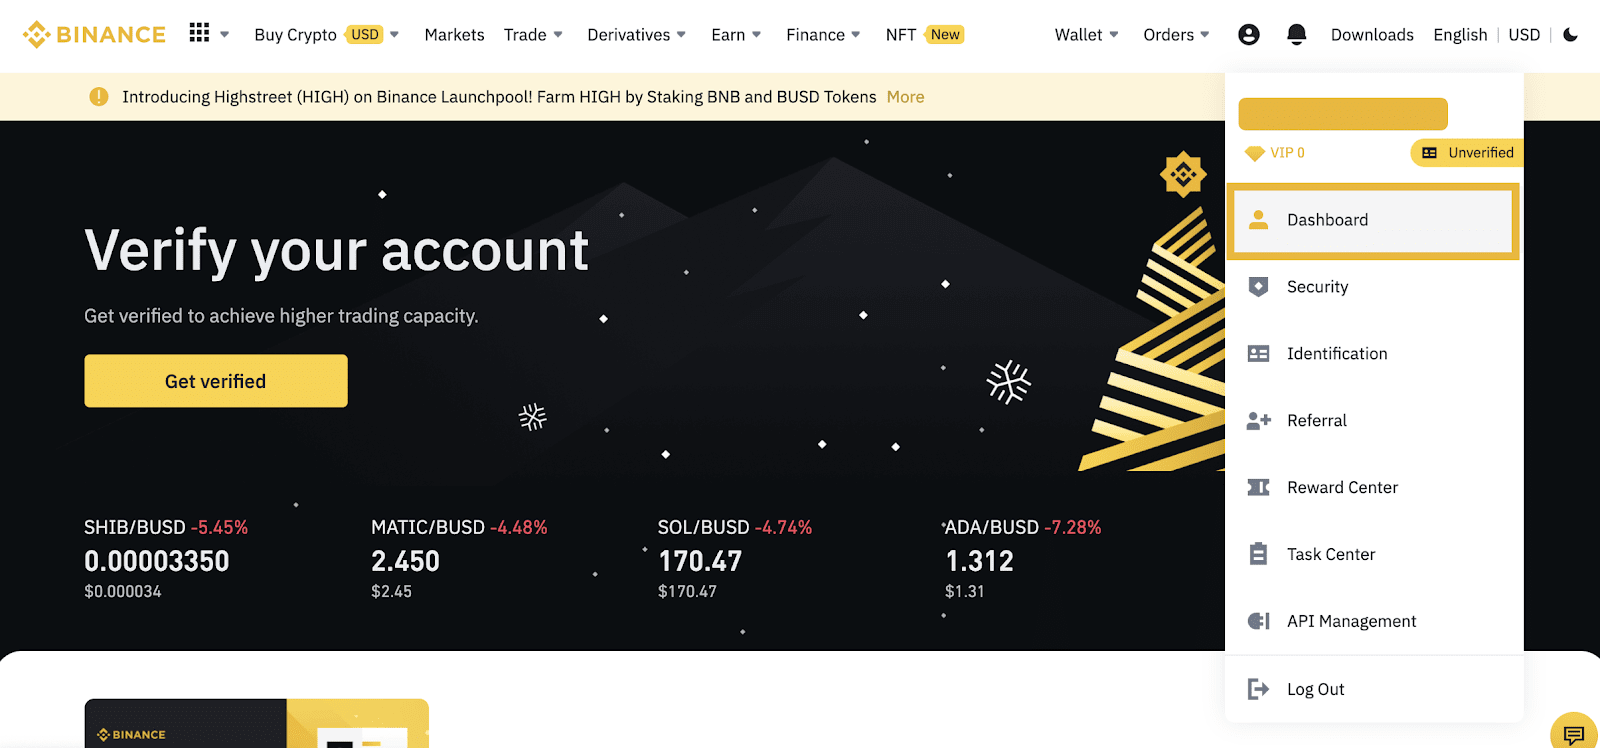1600x748 pixels.
Task: Click the announcement warning icon
Action: pyautogui.click(x=98, y=96)
